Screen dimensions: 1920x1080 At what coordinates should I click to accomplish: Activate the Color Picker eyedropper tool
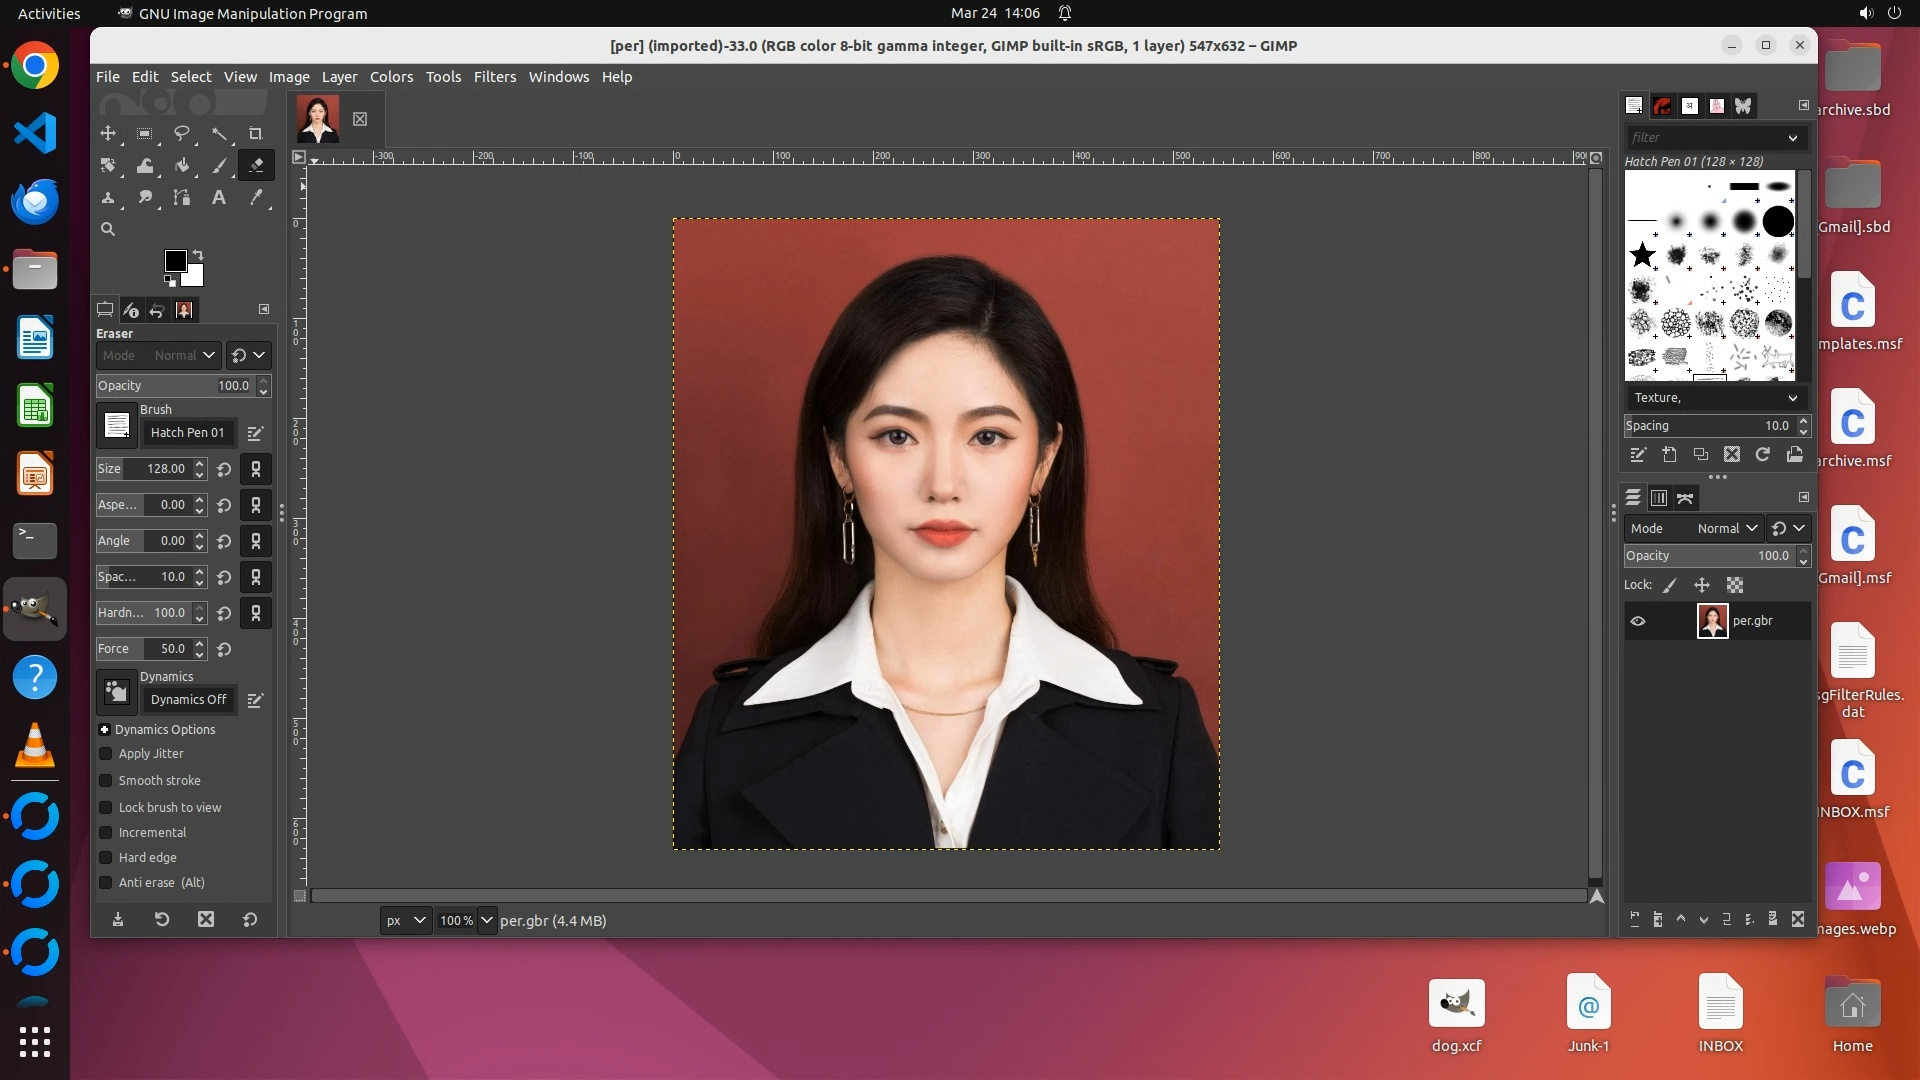[x=256, y=198]
